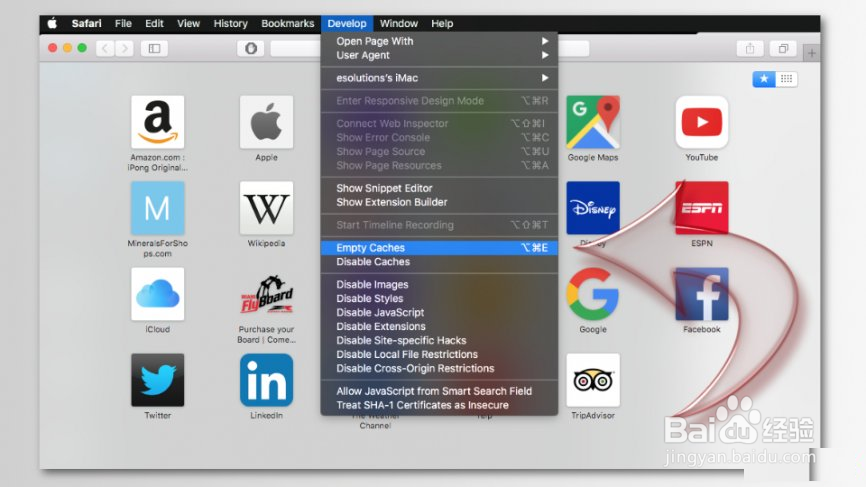Choose Show Snippet Editor

pyautogui.click(x=439, y=188)
